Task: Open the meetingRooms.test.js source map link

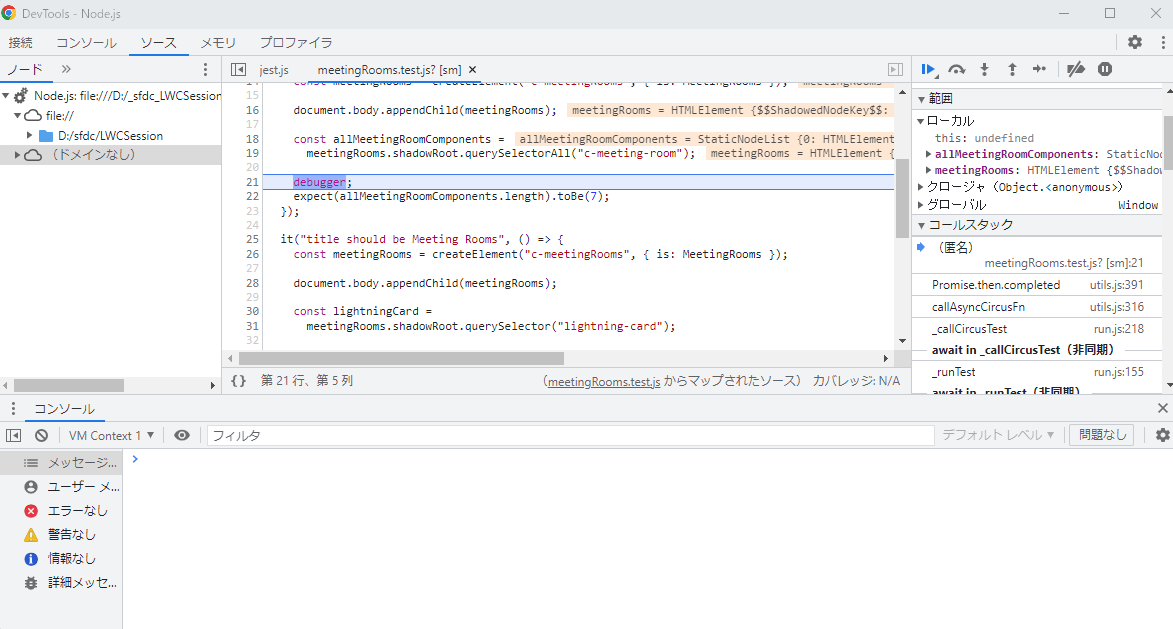Action: pyautogui.click(x=604, y=381)
